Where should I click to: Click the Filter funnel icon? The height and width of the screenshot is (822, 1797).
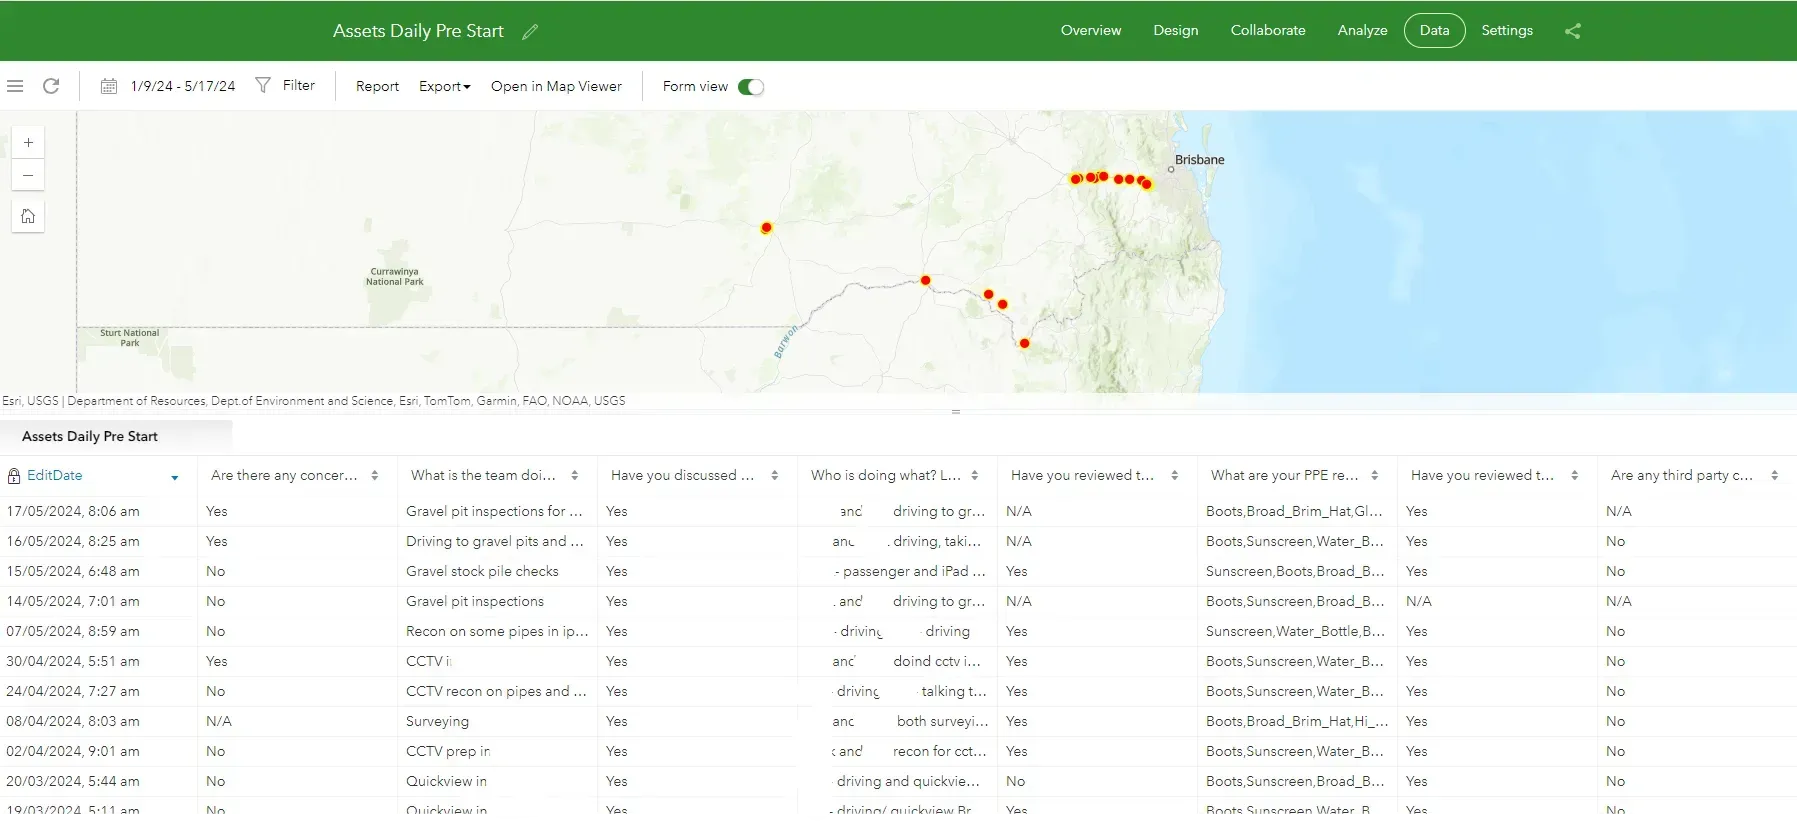click(263, 86)
